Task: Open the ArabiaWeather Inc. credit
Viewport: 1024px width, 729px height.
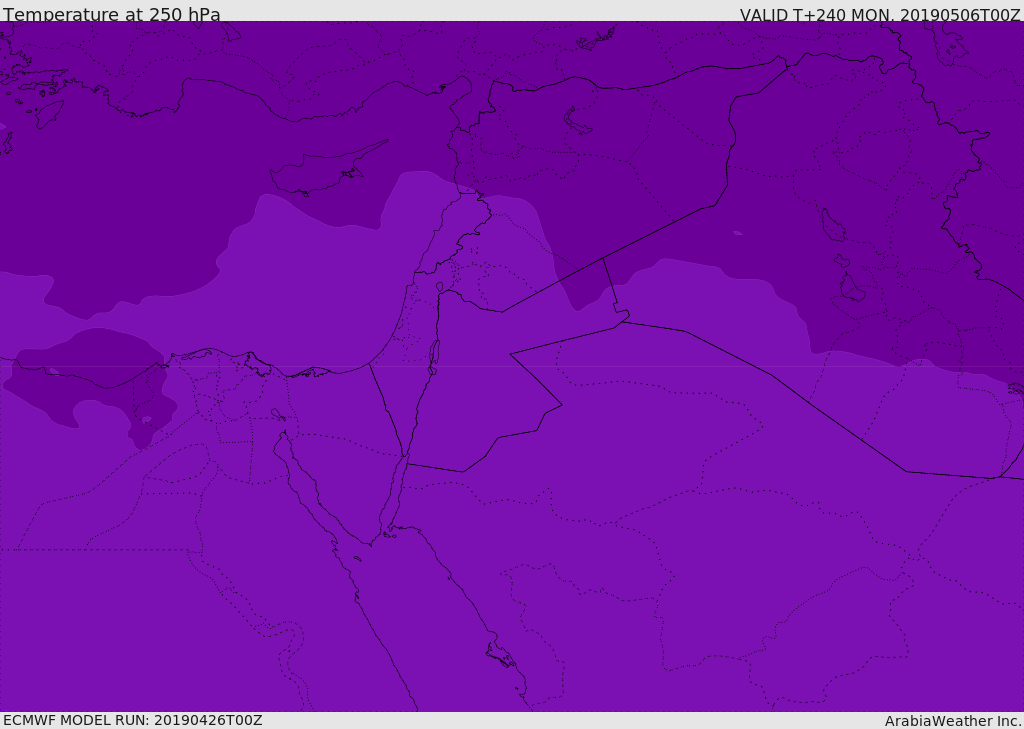Action: tap(953, 721)
